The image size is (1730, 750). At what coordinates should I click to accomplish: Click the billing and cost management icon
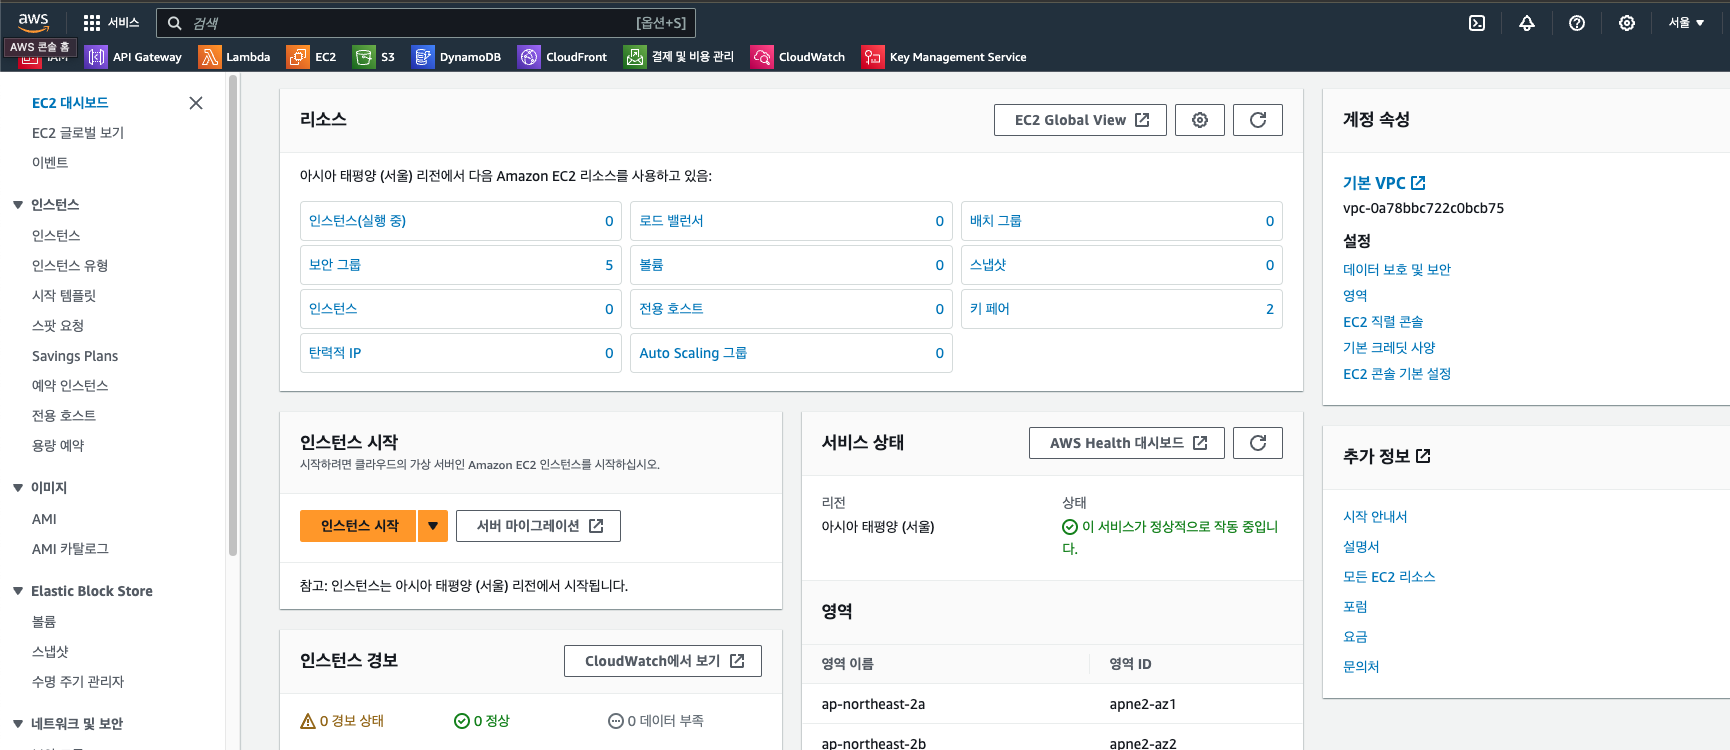(635, 57)
